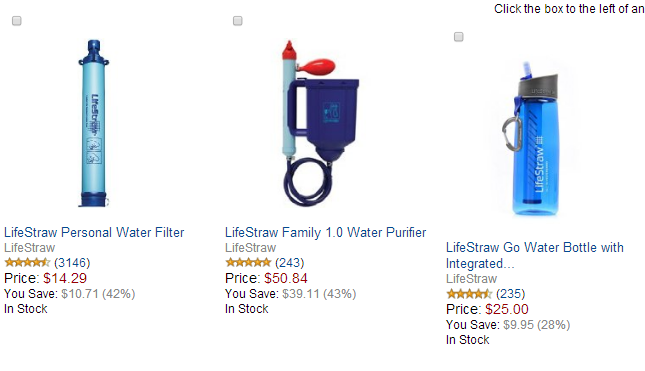Click the LifeStraw brand name under the Go Bottle

[x=471, y=279]
